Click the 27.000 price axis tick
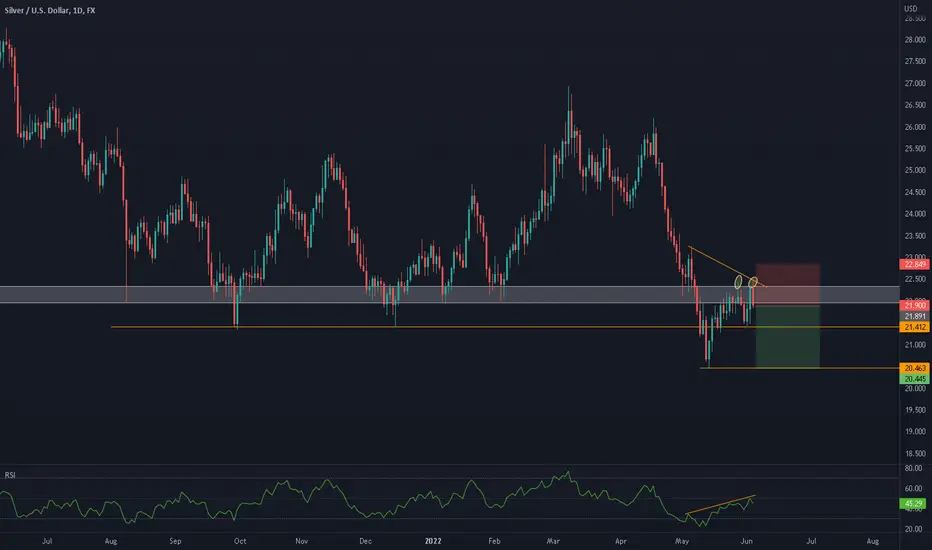932x550 pixels. tap(915, 83)
